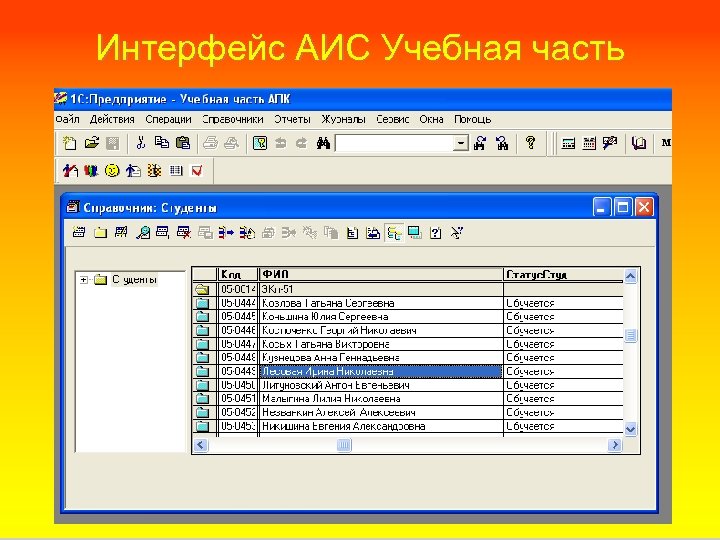Open the Журналы menu

343,119
